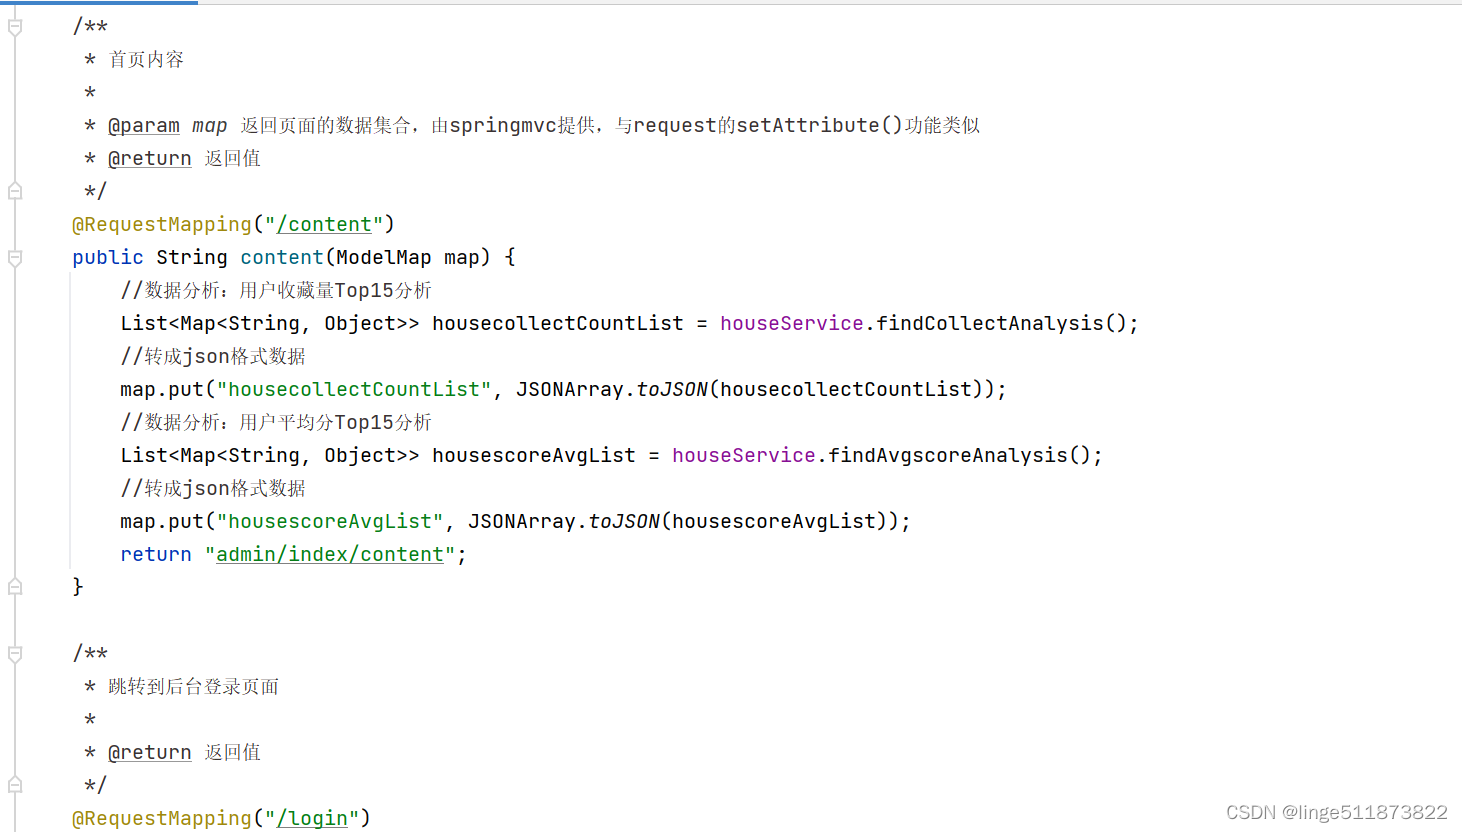This screenshot has height=832, width=1462.
Task: Place cursor on @RequestMapping above /login
Action: coord(162,819)
